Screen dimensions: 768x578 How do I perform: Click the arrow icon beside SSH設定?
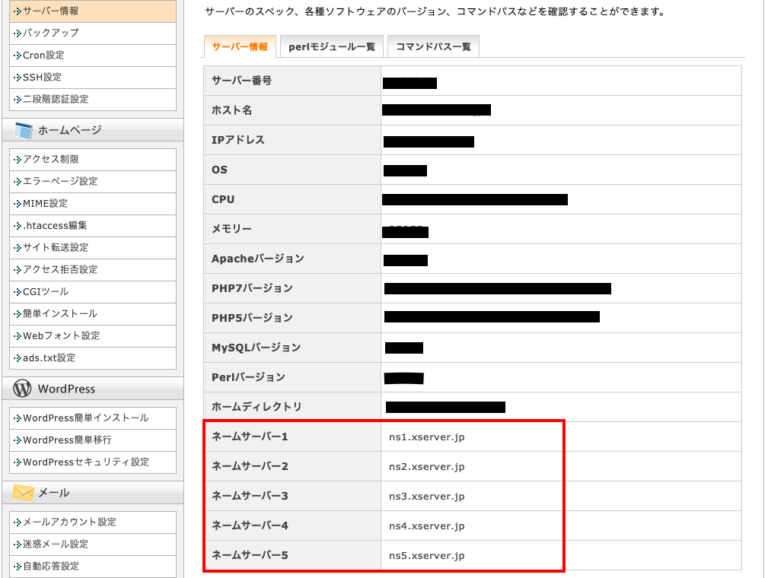click(x=17, y=77)
